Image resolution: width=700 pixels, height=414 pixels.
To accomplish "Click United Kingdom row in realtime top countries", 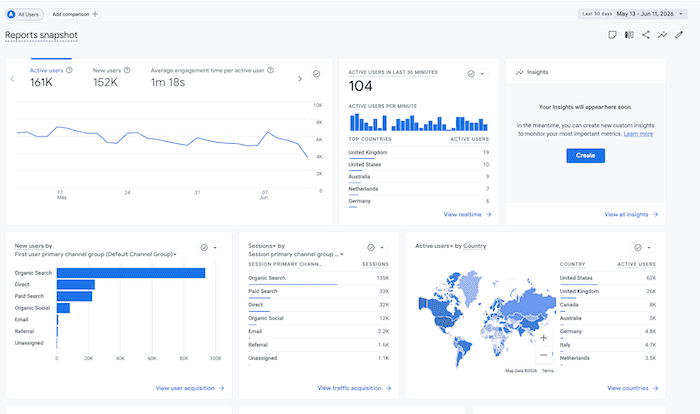I will [x=418, y=153].
